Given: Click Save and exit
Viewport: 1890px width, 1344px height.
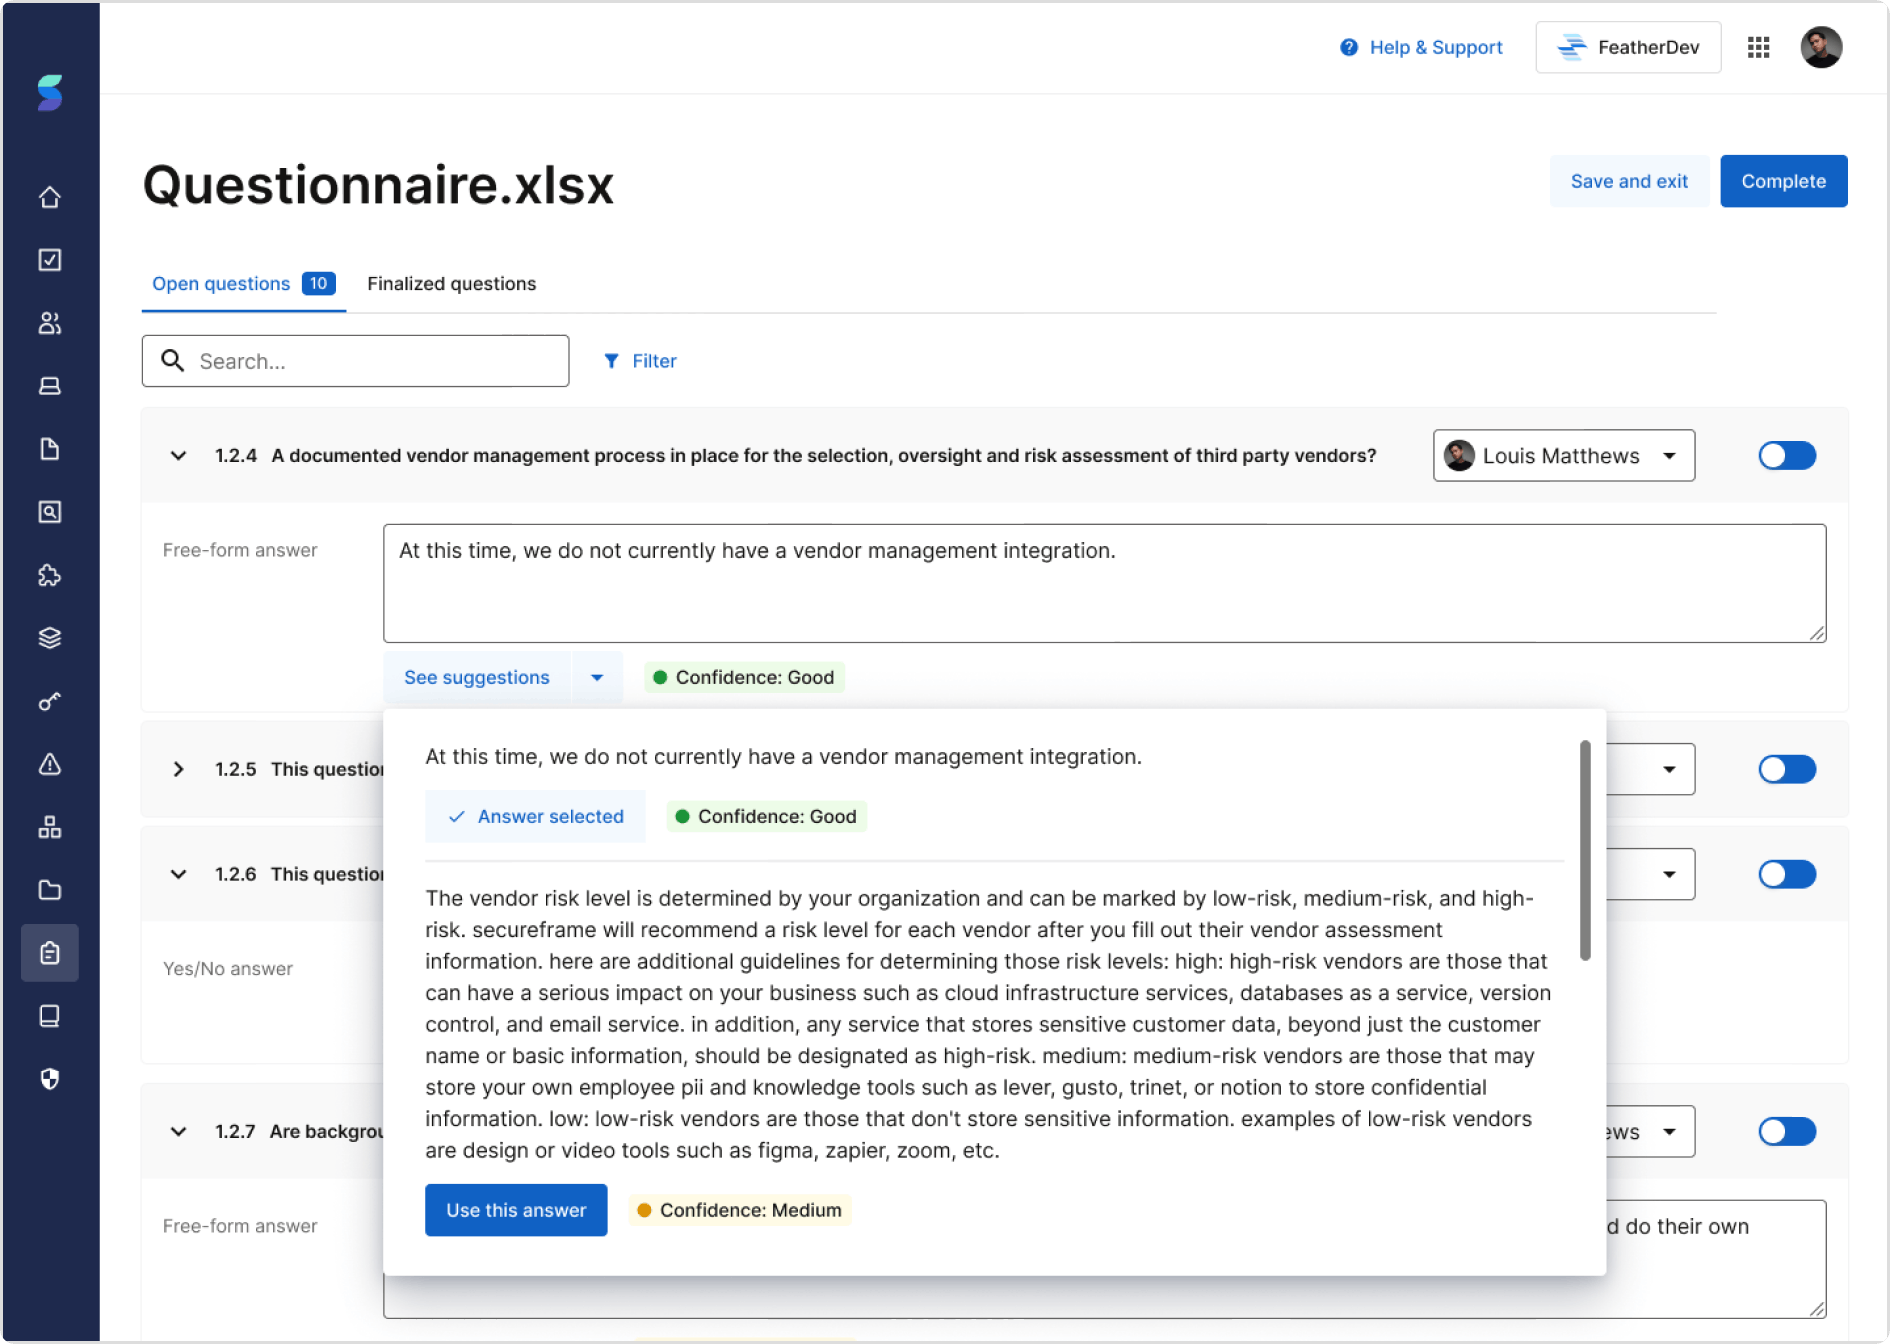Looking at the screenshot, I should pyautogui.click(x=1628, y=181).
